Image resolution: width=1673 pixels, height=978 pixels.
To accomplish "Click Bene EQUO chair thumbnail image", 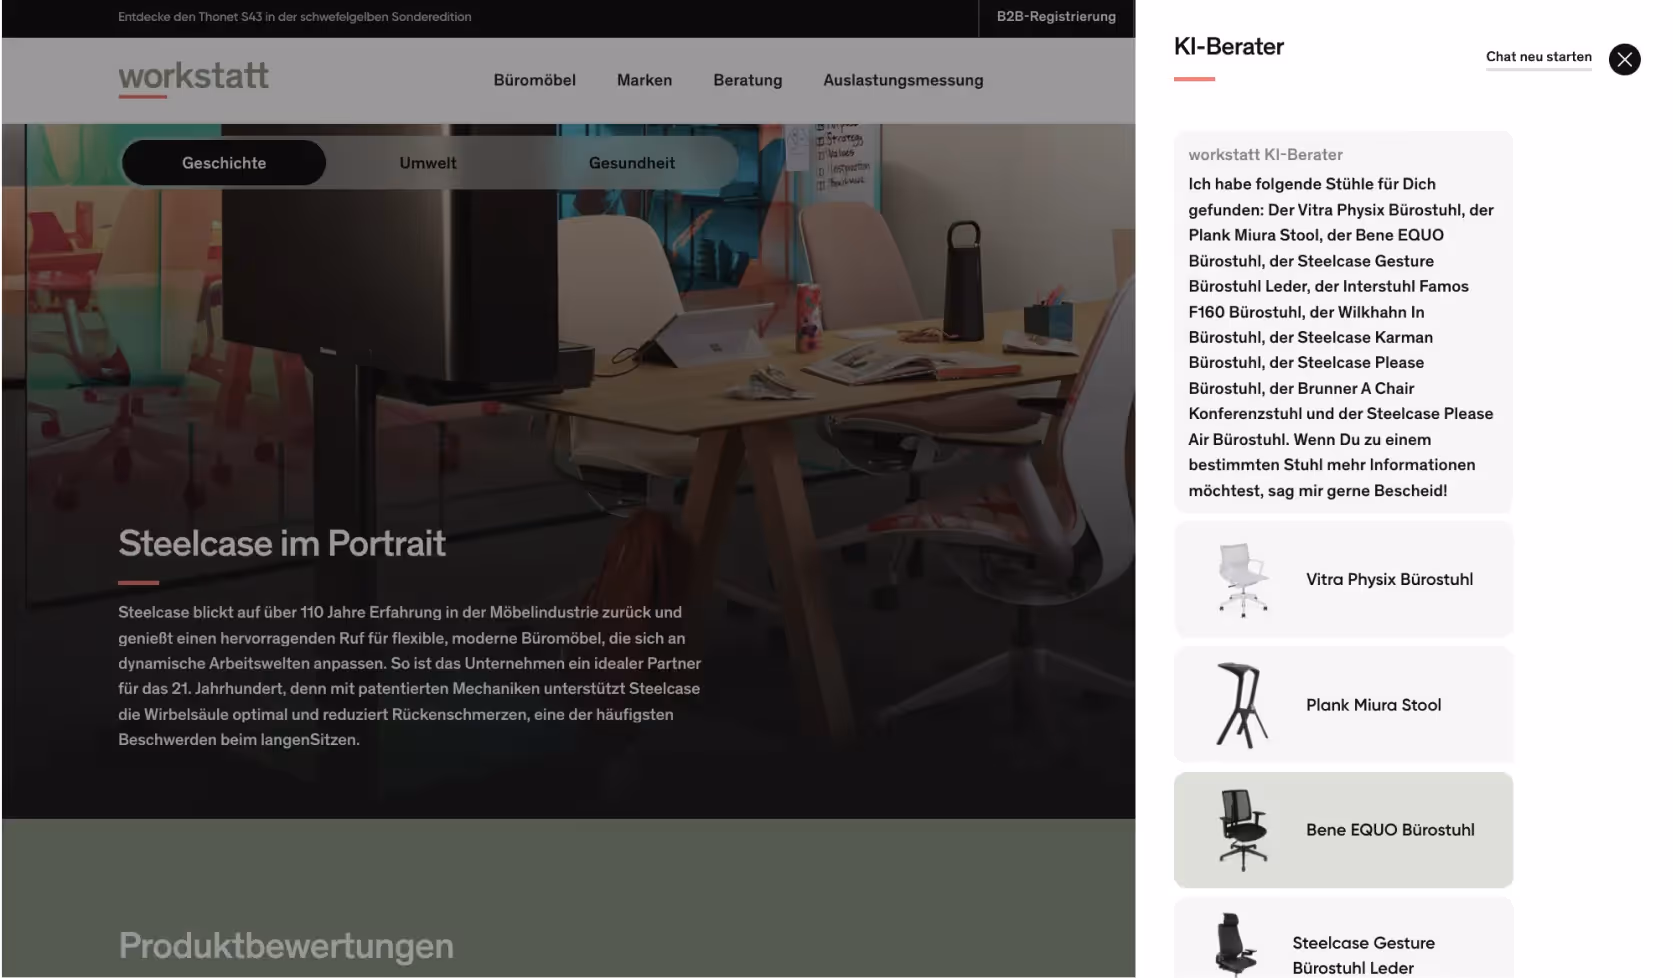I will click(1242, 830).
